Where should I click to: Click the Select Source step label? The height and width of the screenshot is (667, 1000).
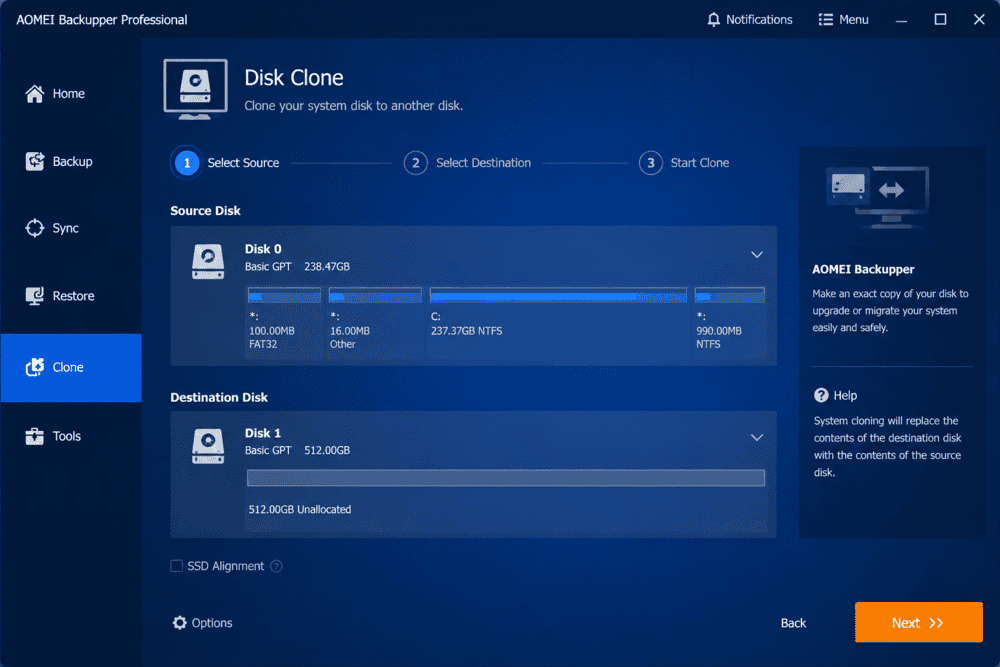click(243, 163)
